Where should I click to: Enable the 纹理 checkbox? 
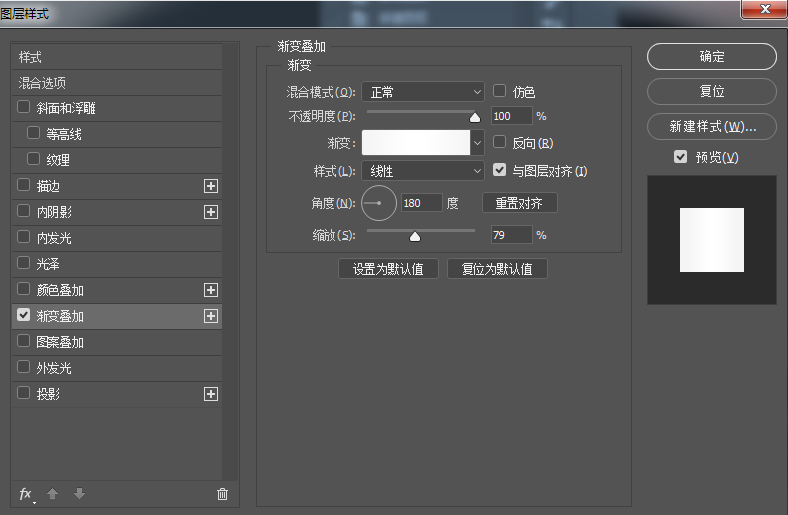[x=33, y=159]
